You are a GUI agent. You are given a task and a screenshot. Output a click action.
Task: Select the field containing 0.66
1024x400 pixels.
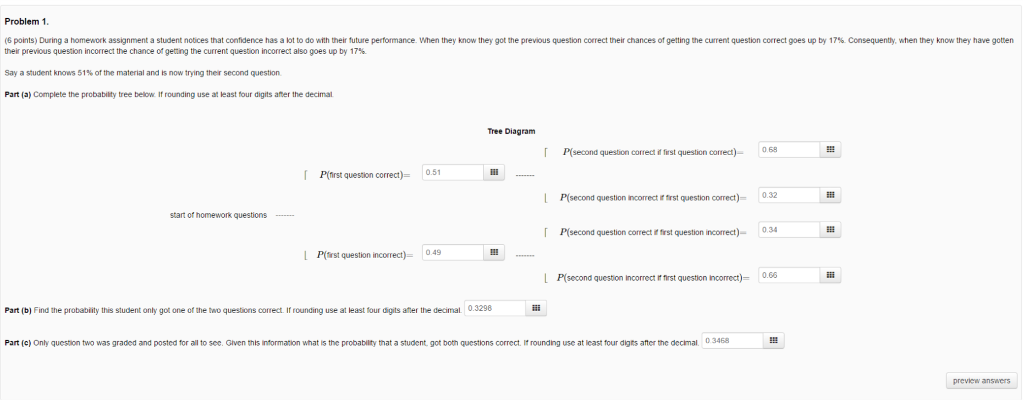pos(790,275)
